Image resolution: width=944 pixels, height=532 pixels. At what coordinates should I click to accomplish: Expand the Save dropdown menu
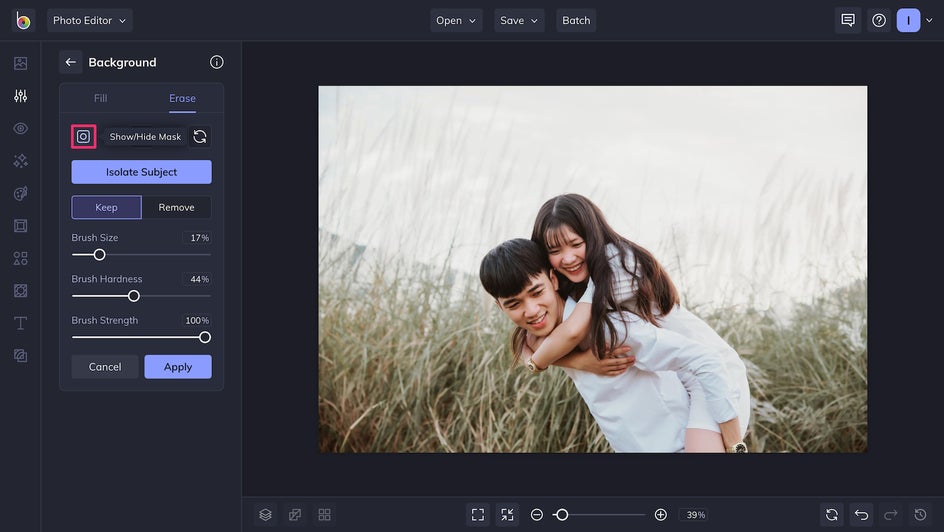519,20
